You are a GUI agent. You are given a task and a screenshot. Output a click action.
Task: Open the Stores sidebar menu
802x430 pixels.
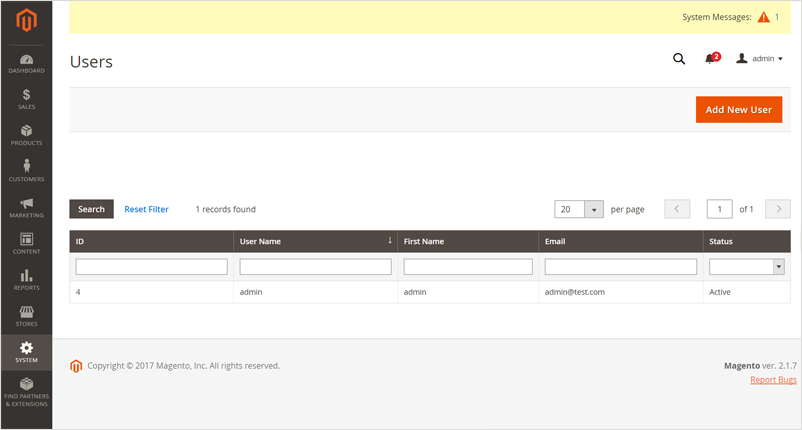[26, 315]
